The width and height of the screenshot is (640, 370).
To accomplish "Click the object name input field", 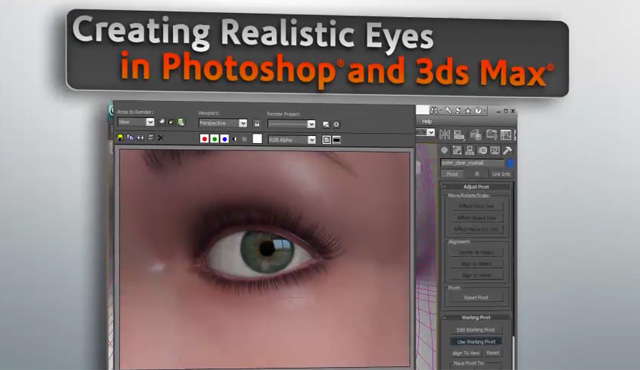I will click(x=472, y=163).
